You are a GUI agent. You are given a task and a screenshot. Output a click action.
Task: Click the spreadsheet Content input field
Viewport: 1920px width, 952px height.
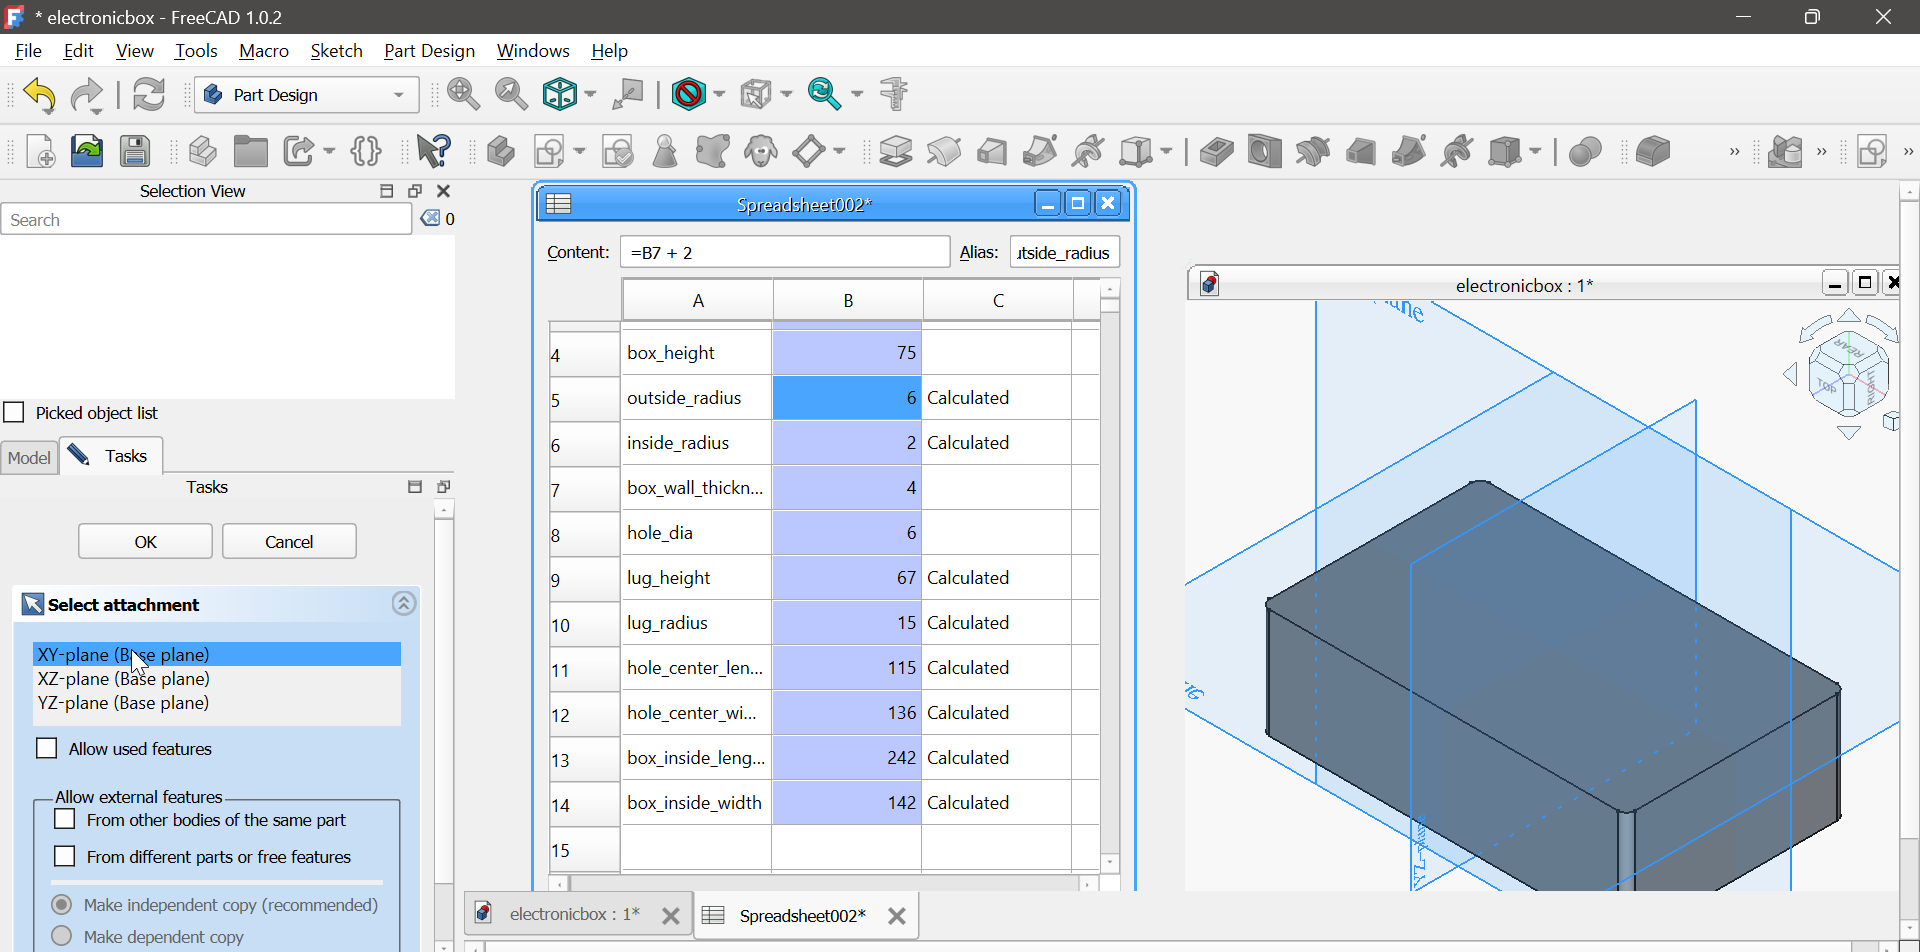(x=784, y=253)
